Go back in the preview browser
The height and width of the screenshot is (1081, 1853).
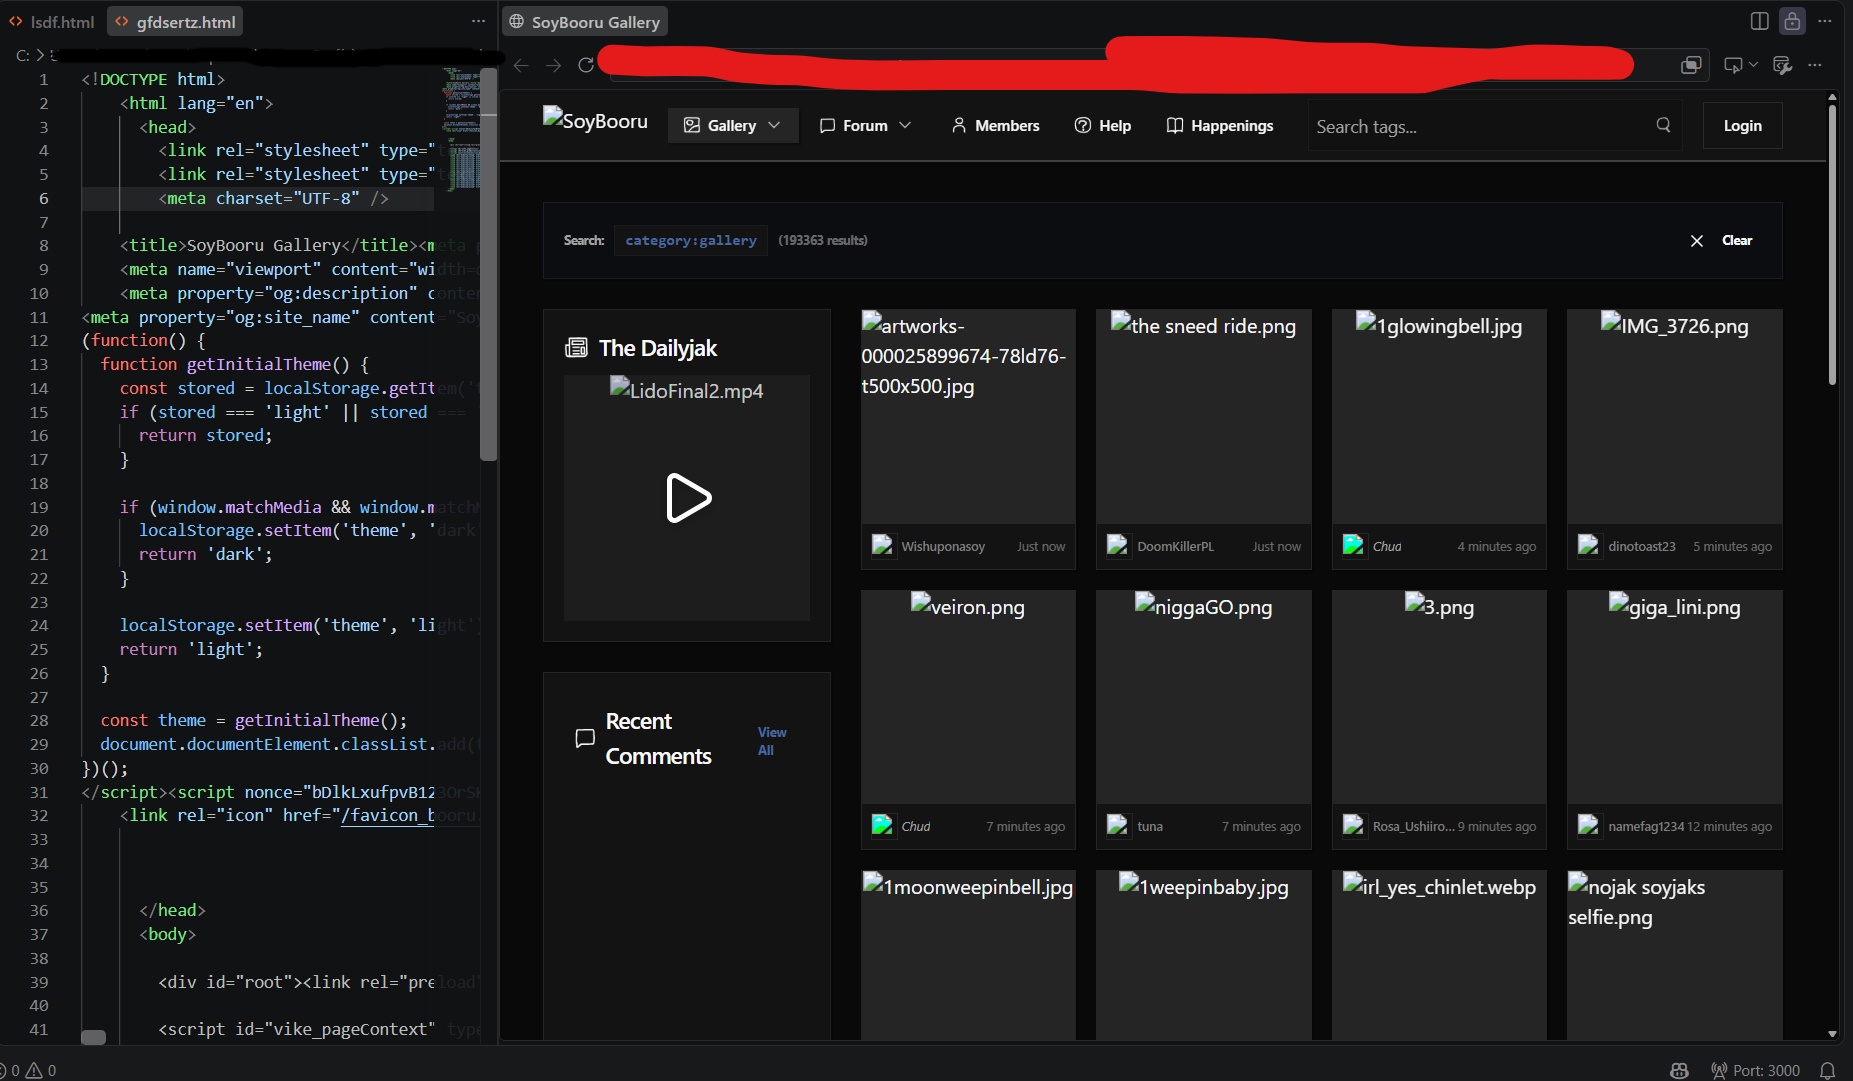pyautogui.click(x=521, y=65)
